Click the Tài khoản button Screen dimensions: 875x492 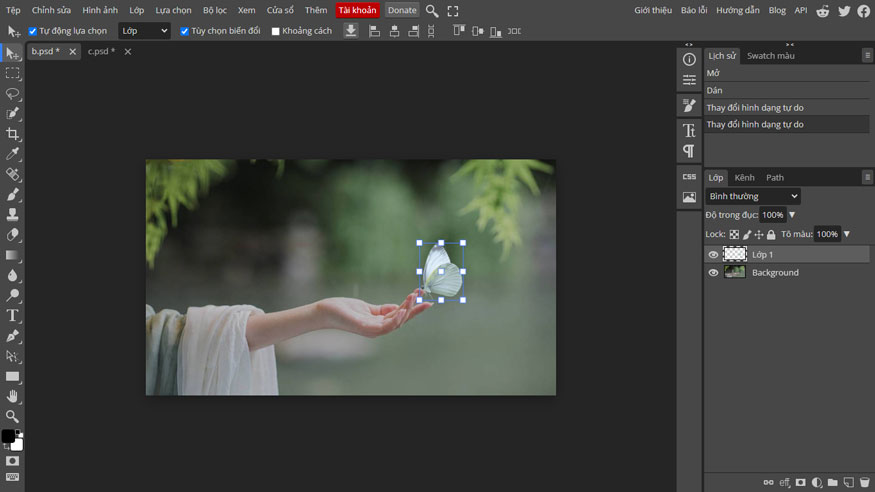click(x=357, y=10)
